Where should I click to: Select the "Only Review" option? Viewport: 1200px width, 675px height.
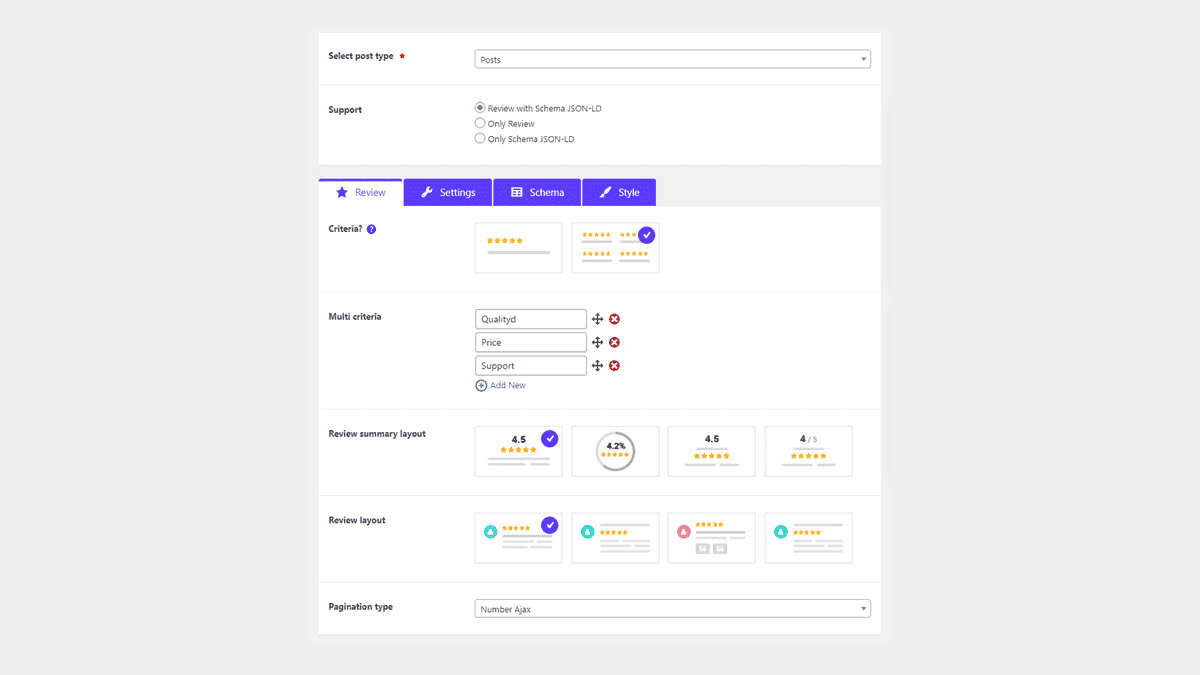pos(480,122)
